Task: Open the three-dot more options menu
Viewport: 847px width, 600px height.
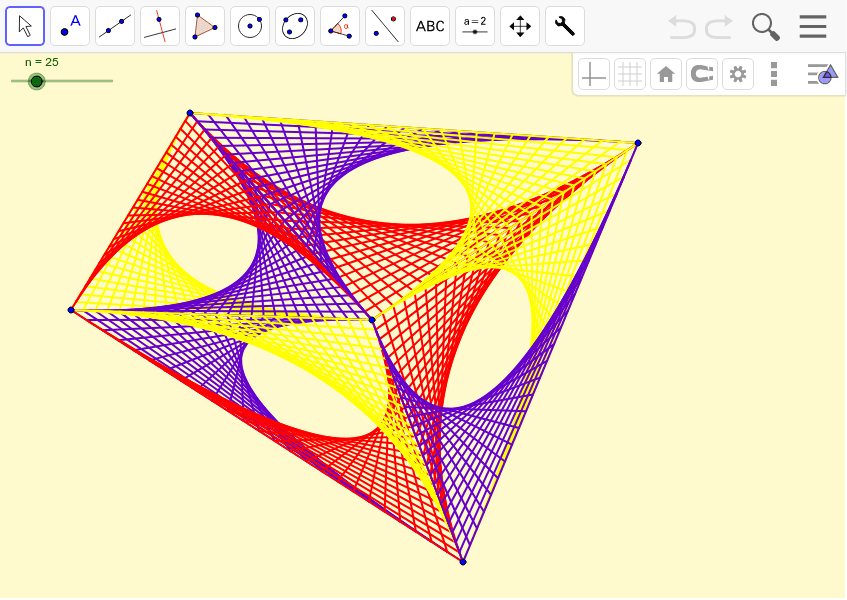Action: tap(774, 74)
